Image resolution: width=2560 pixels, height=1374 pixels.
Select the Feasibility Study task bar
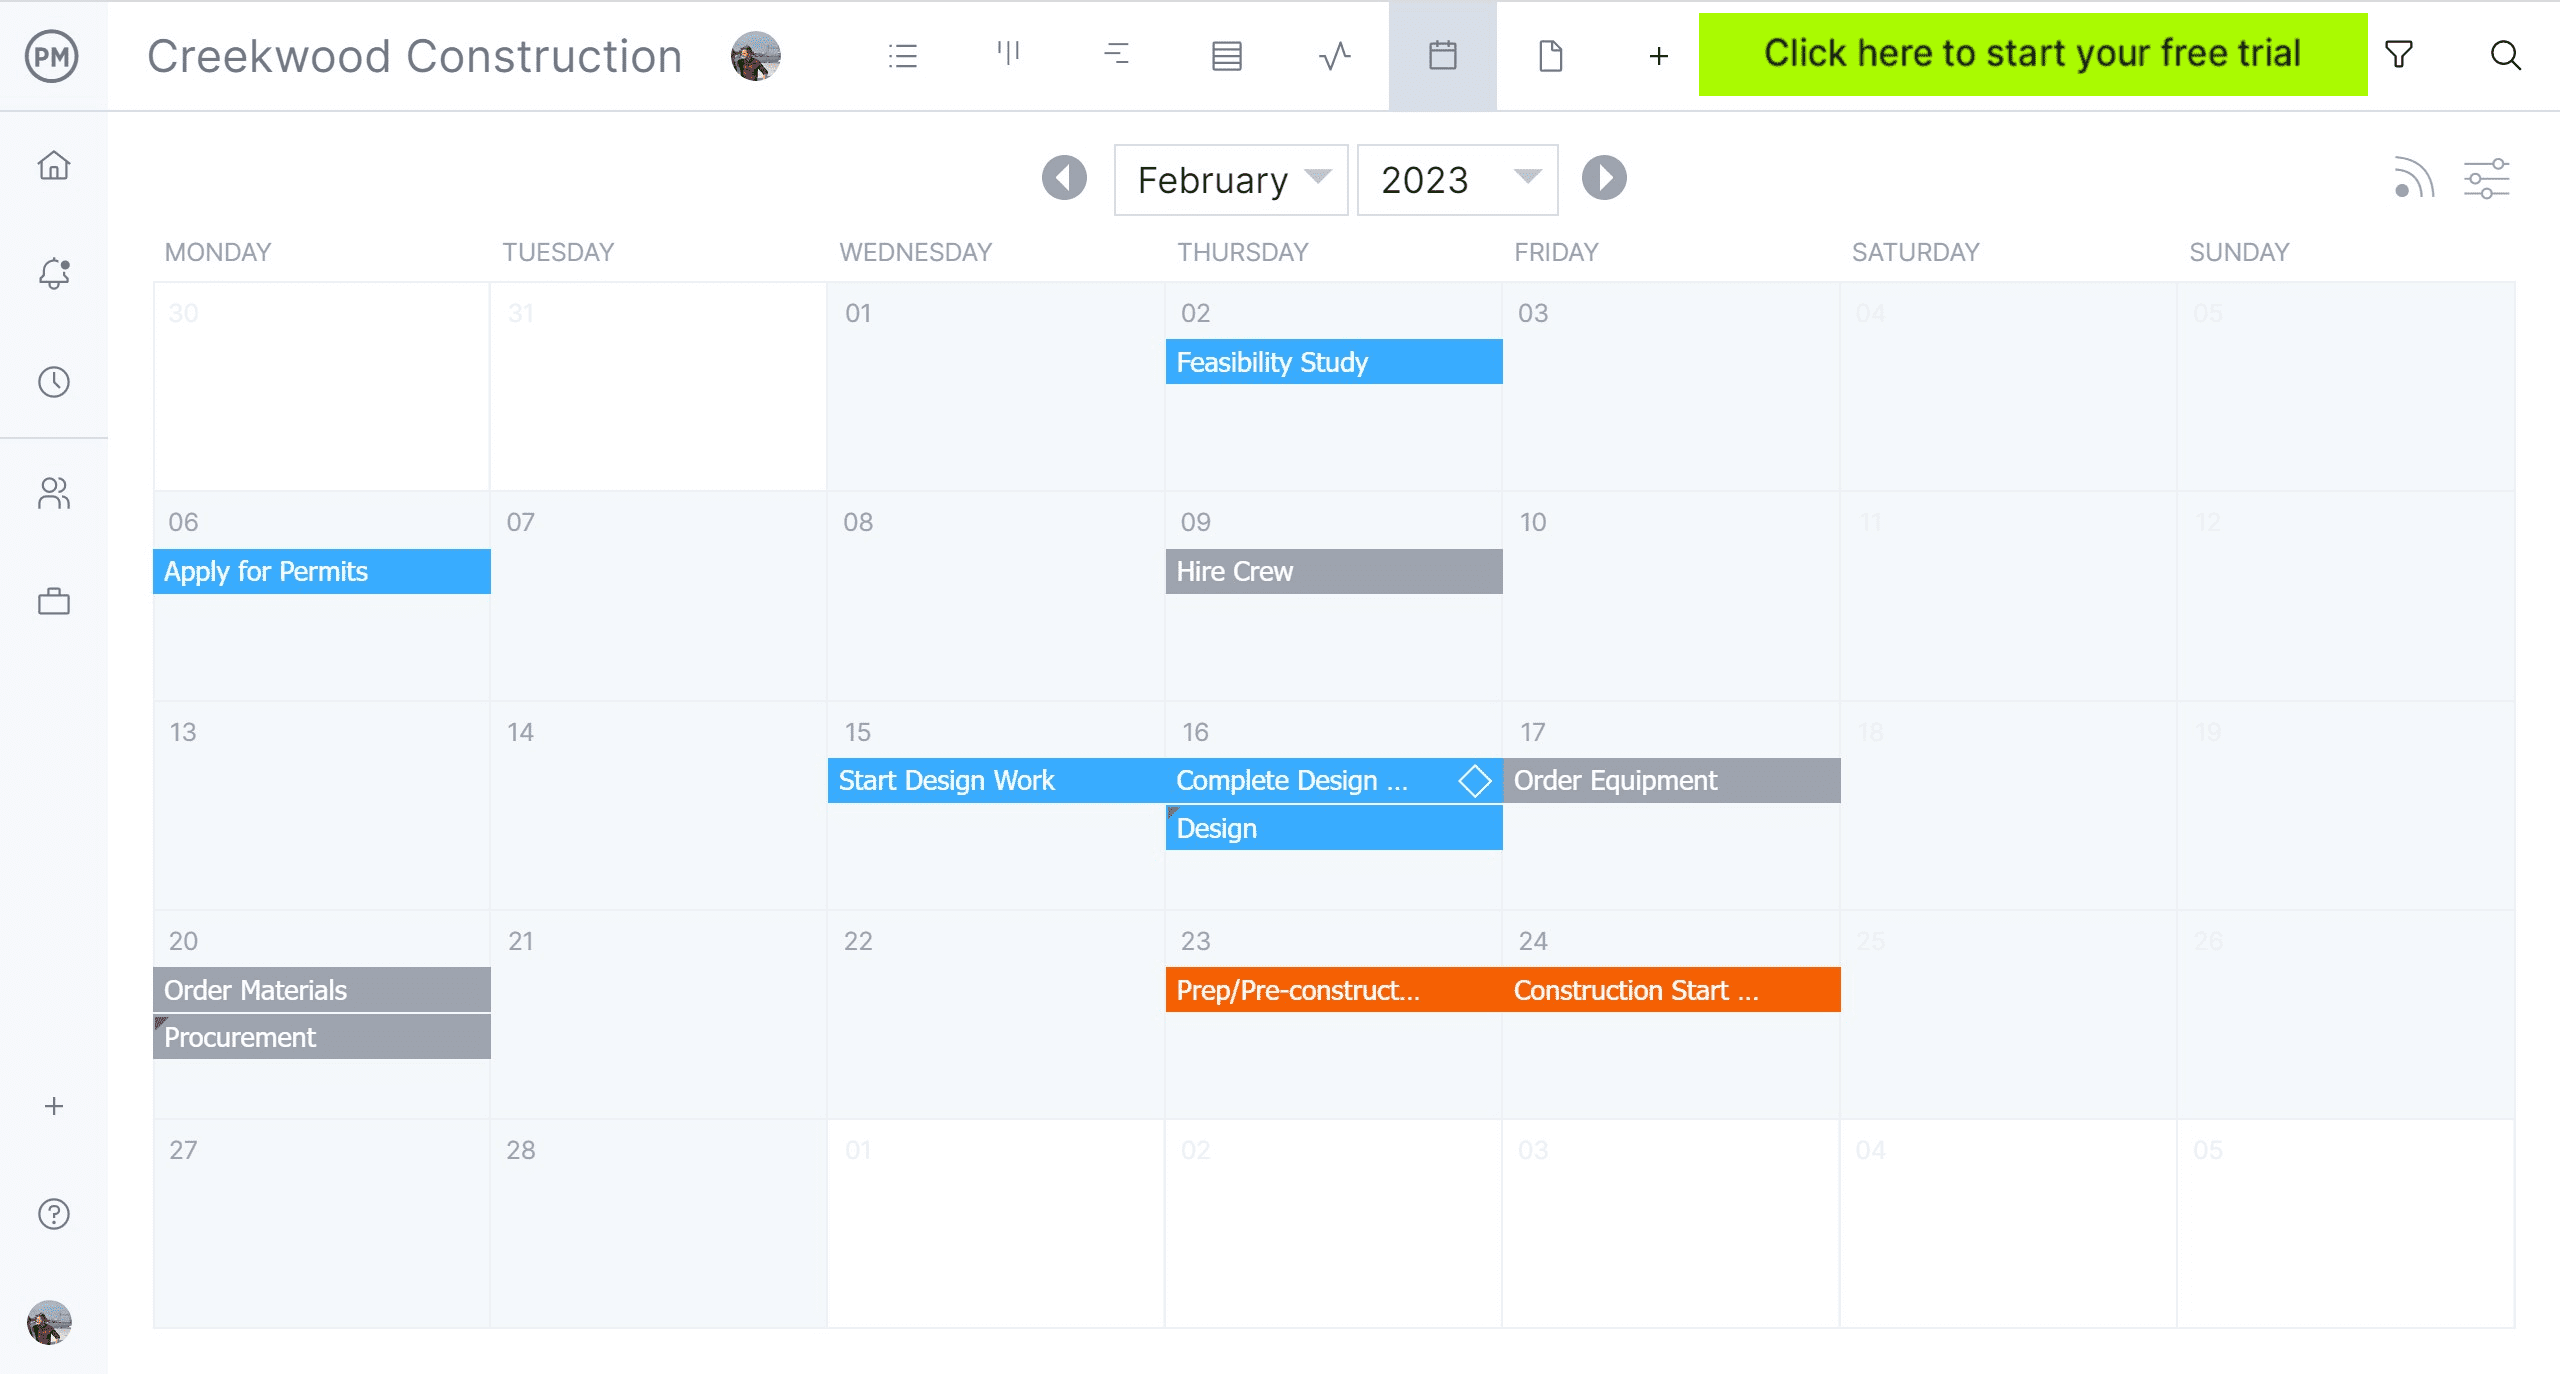click(x=1333, y=362)
